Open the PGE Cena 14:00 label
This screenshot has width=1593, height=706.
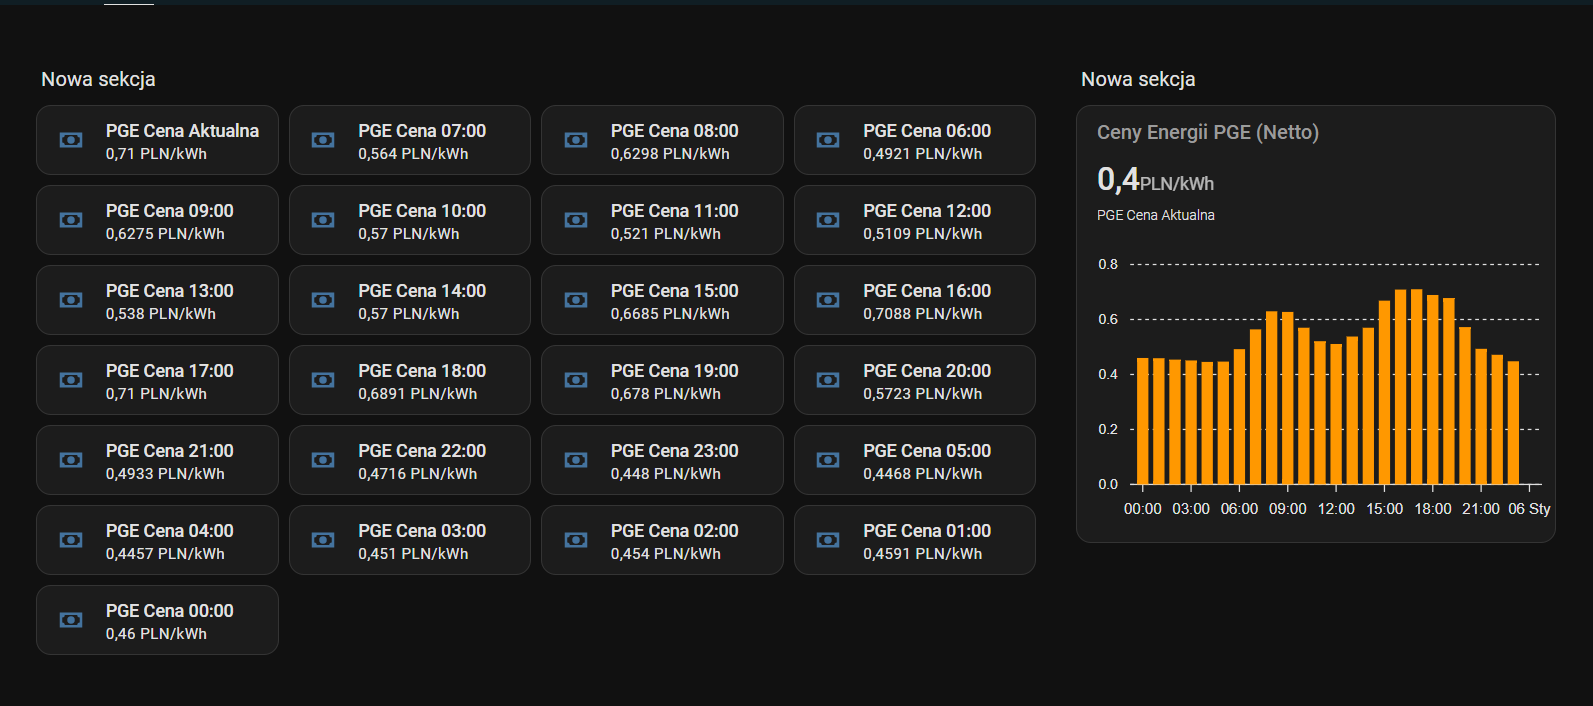pos(422,291)
